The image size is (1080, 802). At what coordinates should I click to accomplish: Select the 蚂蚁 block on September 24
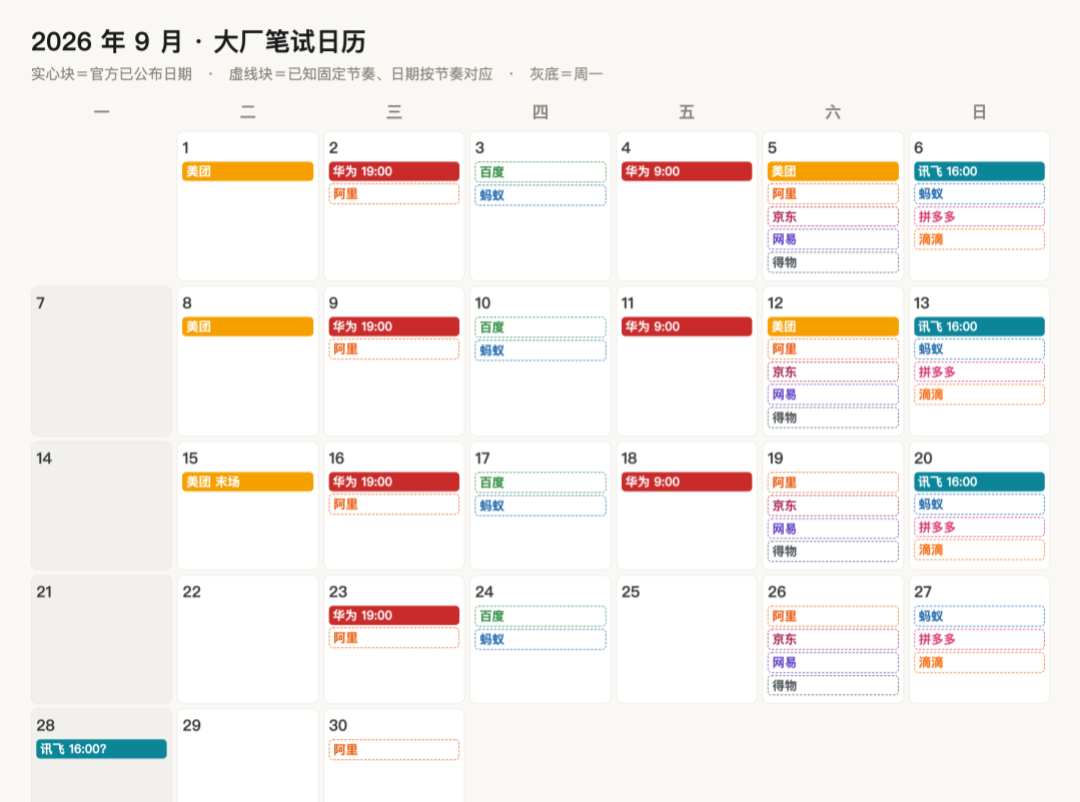(540, 639)
